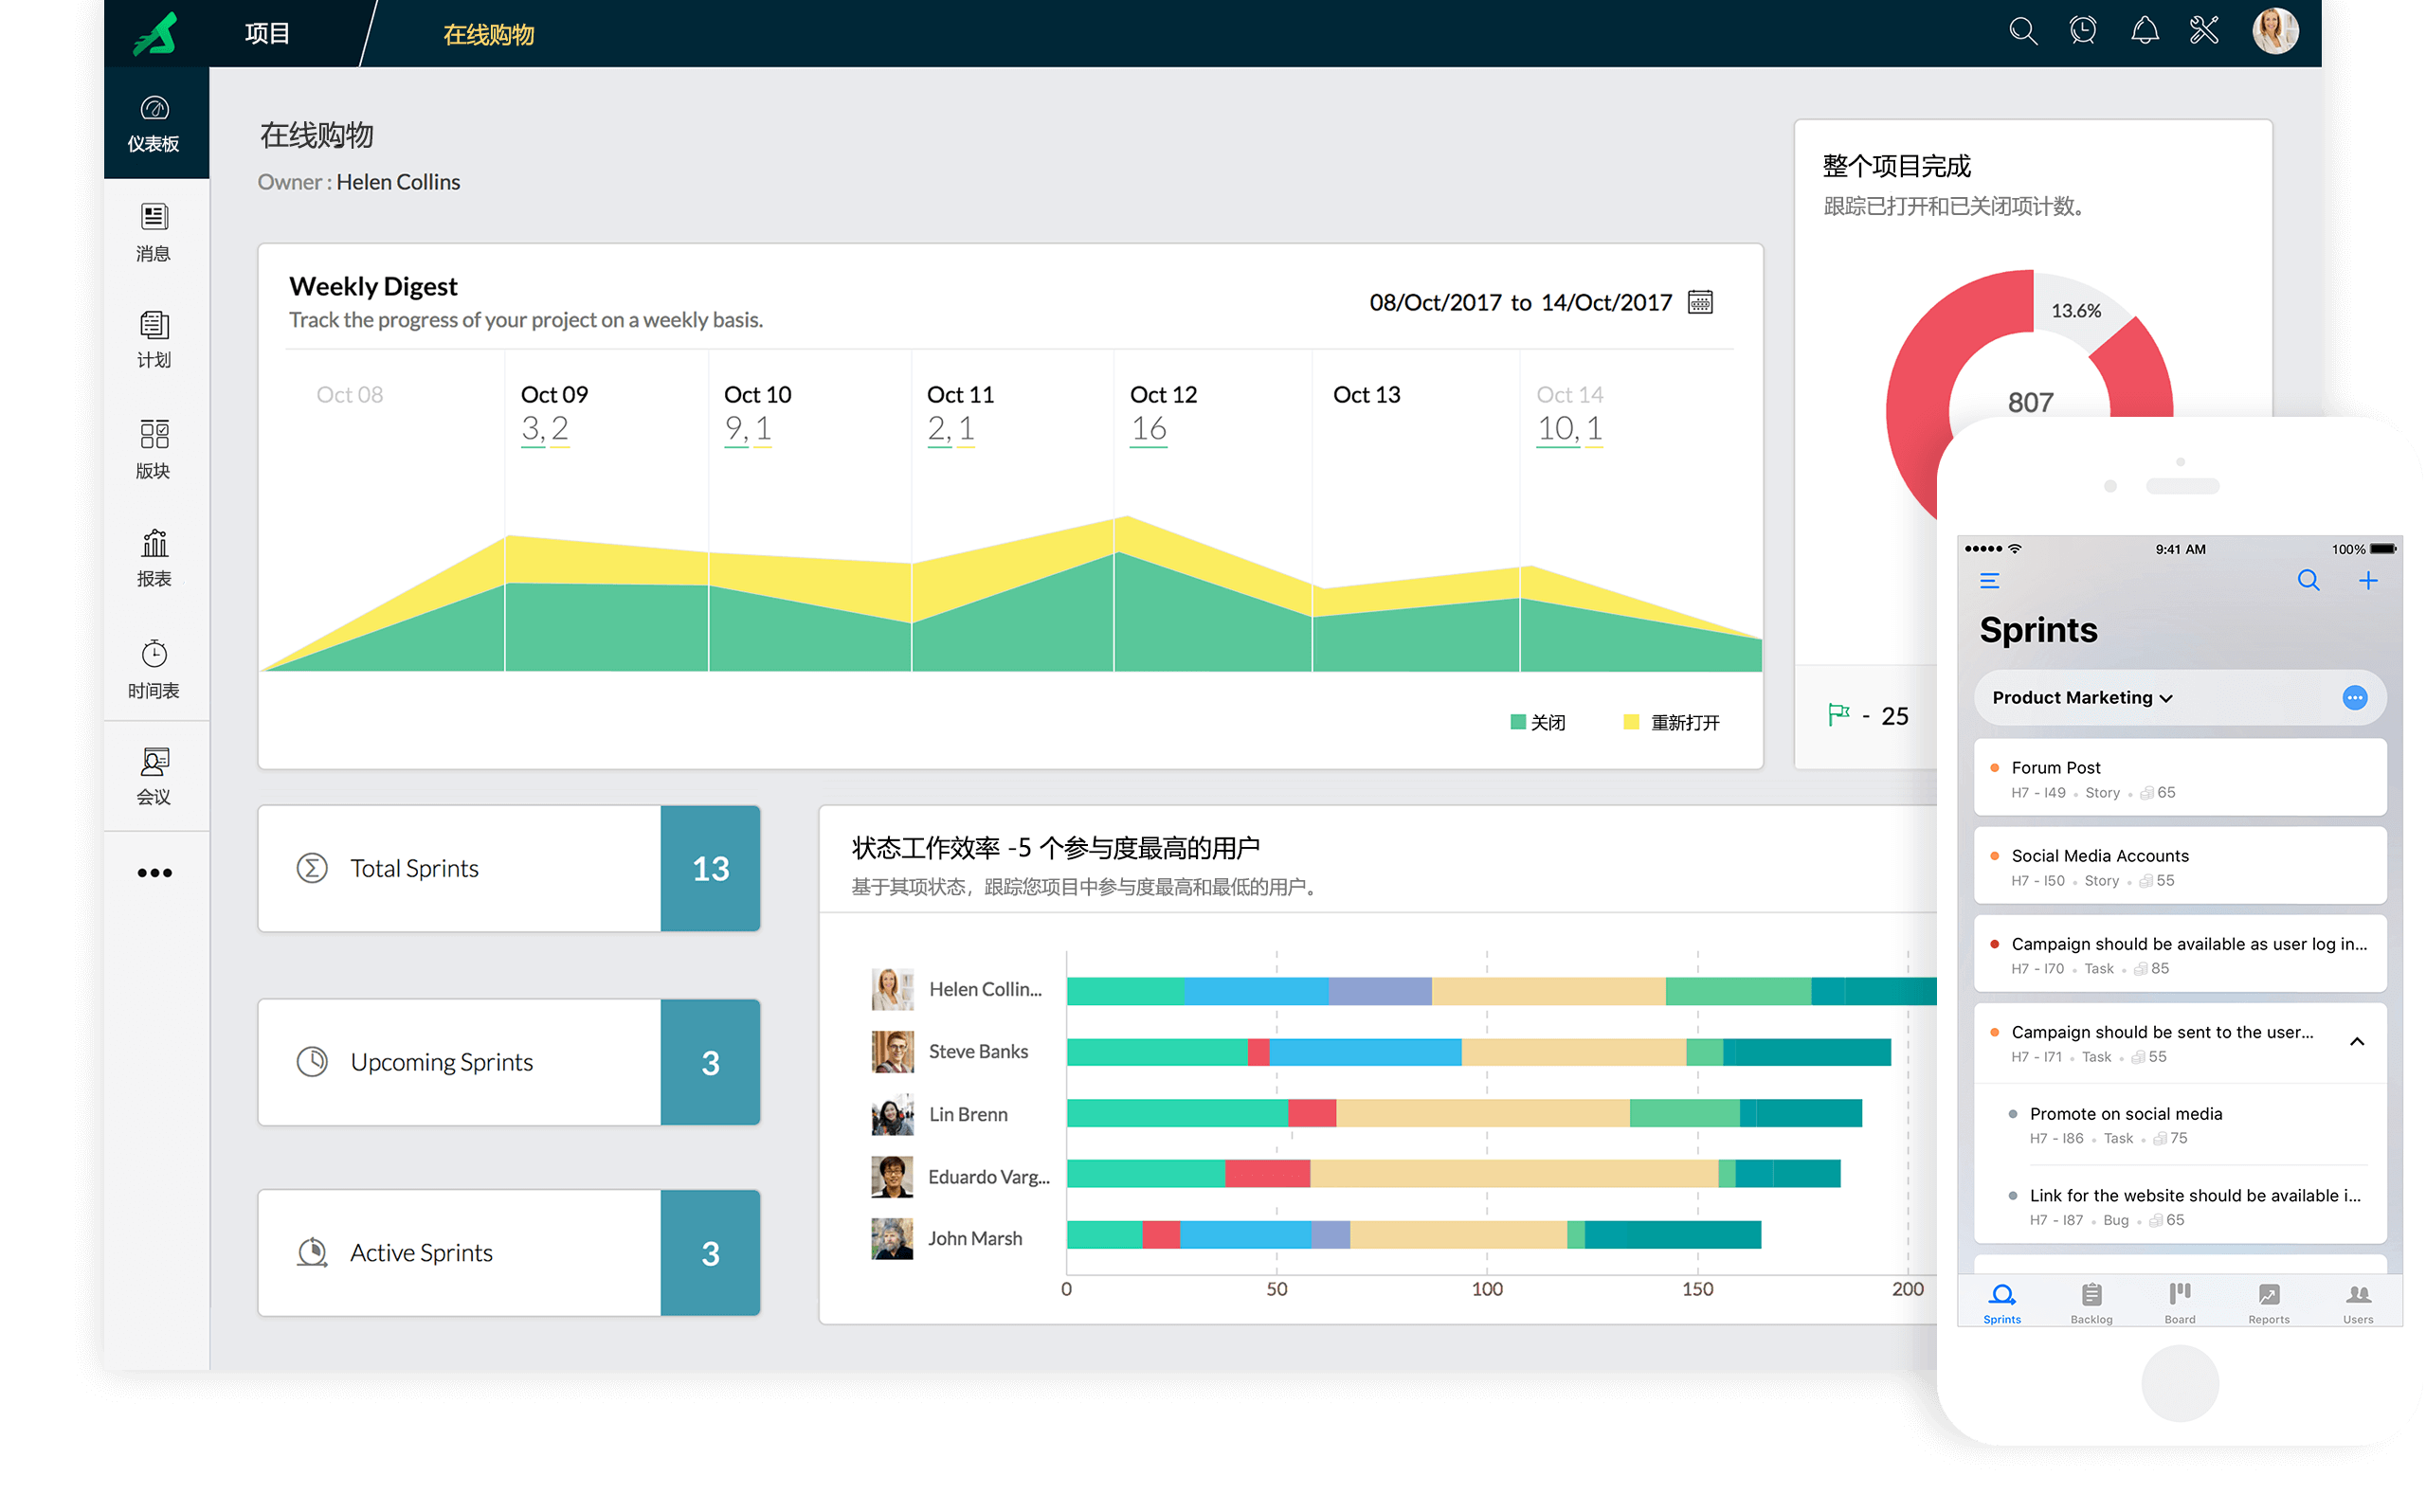Screen dimensions: 2426x1512
Task: Collapse the Campaign should be sent item
Action: (2357, 1042)
